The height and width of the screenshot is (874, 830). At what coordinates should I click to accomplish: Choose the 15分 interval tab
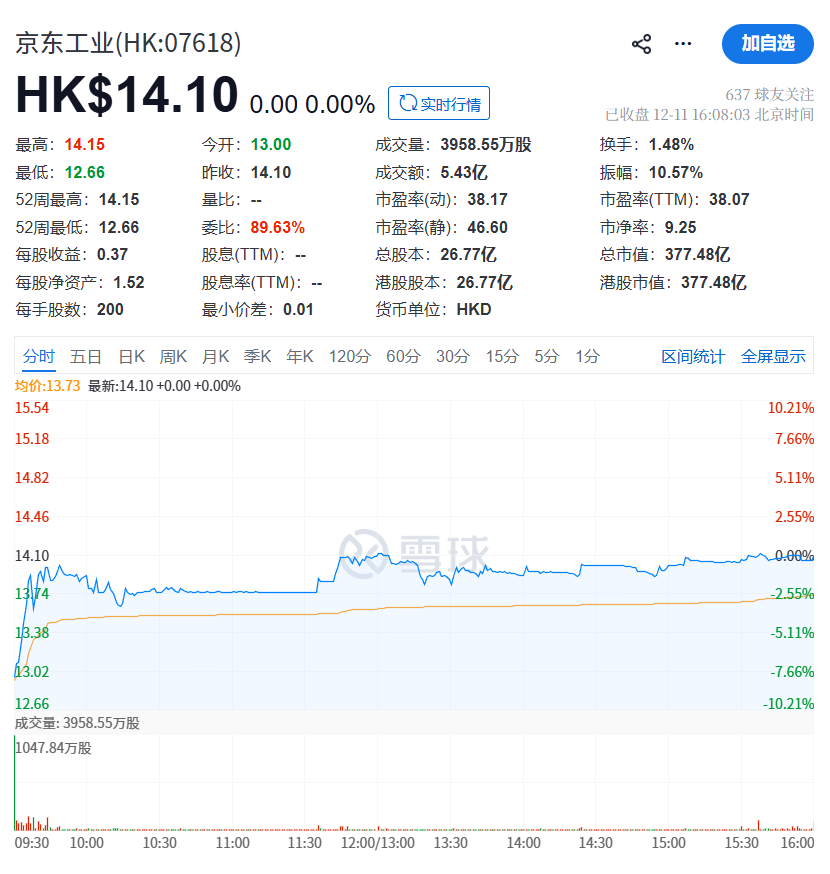tap(502, 356)
